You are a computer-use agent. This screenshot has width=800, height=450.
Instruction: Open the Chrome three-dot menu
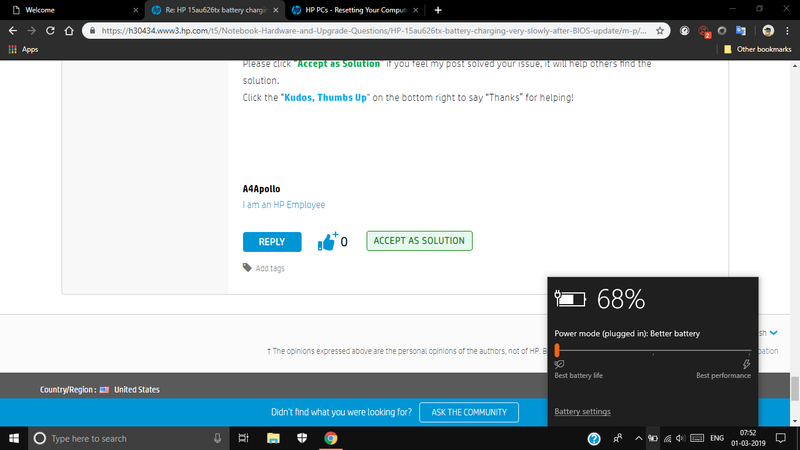tap(788, 31)
